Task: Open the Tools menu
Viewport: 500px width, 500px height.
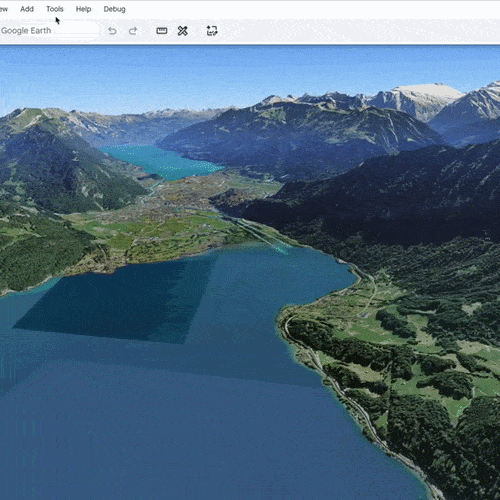Action: [55, 9]
